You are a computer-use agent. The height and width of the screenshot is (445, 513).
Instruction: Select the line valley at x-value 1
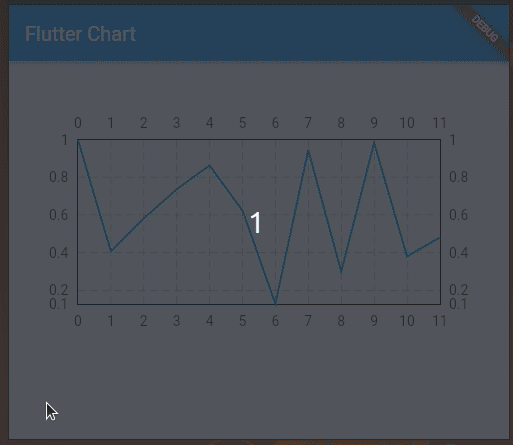pyautogui.click(x=111, y=251)
